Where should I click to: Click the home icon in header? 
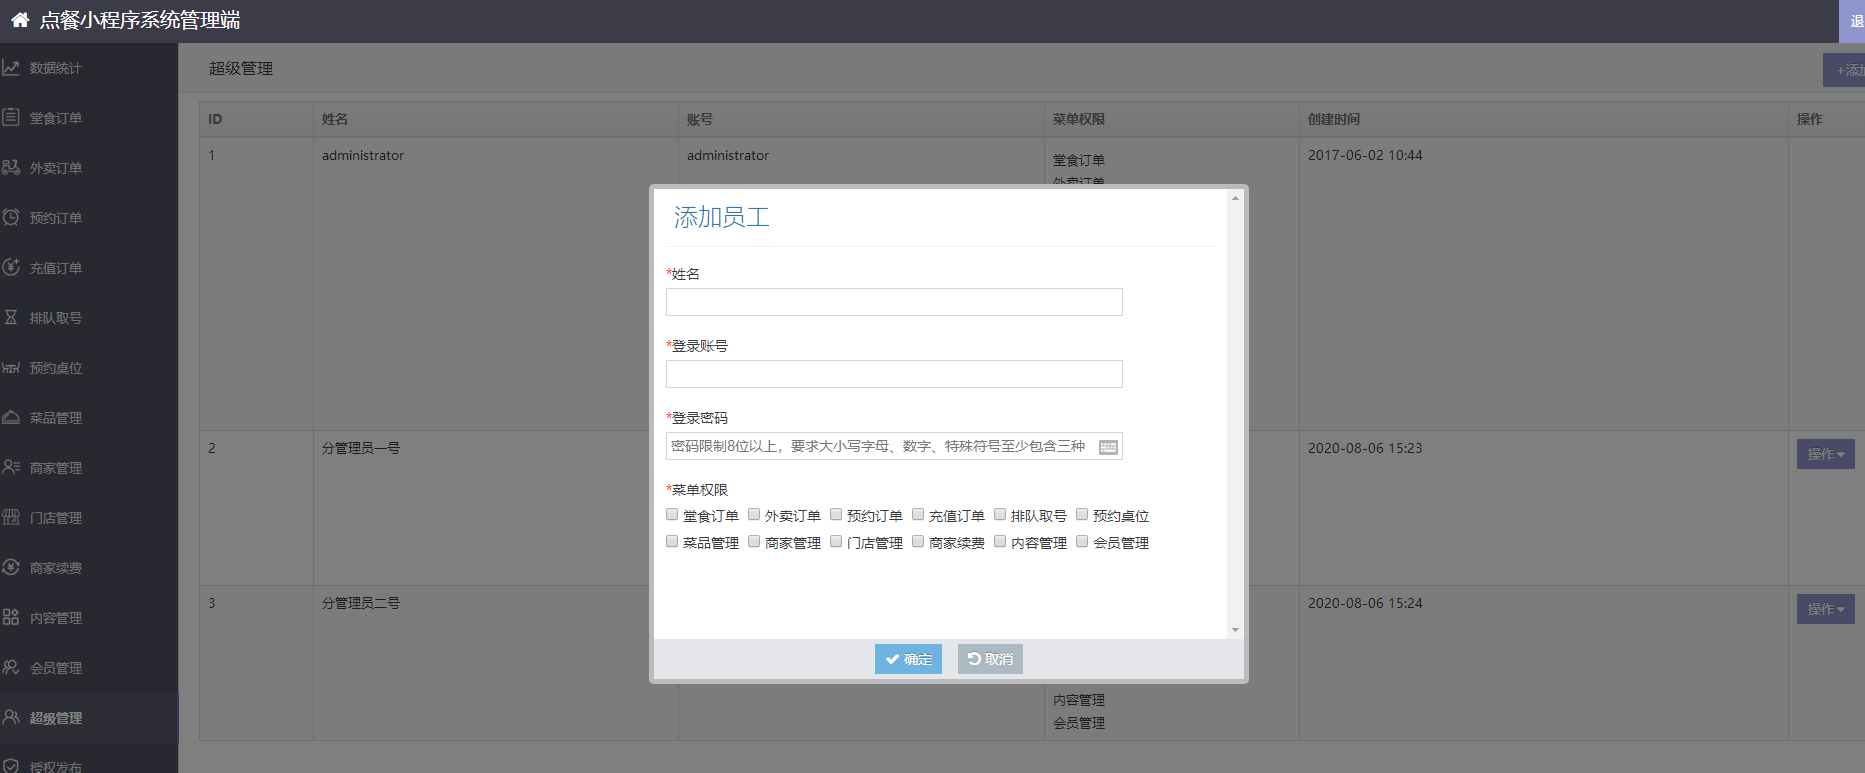click(20, 20)
